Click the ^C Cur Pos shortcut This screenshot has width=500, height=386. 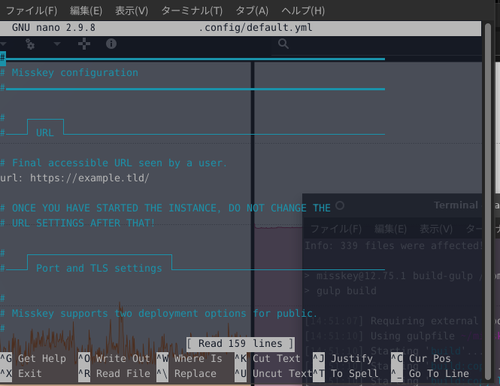[x=421, y=359]
